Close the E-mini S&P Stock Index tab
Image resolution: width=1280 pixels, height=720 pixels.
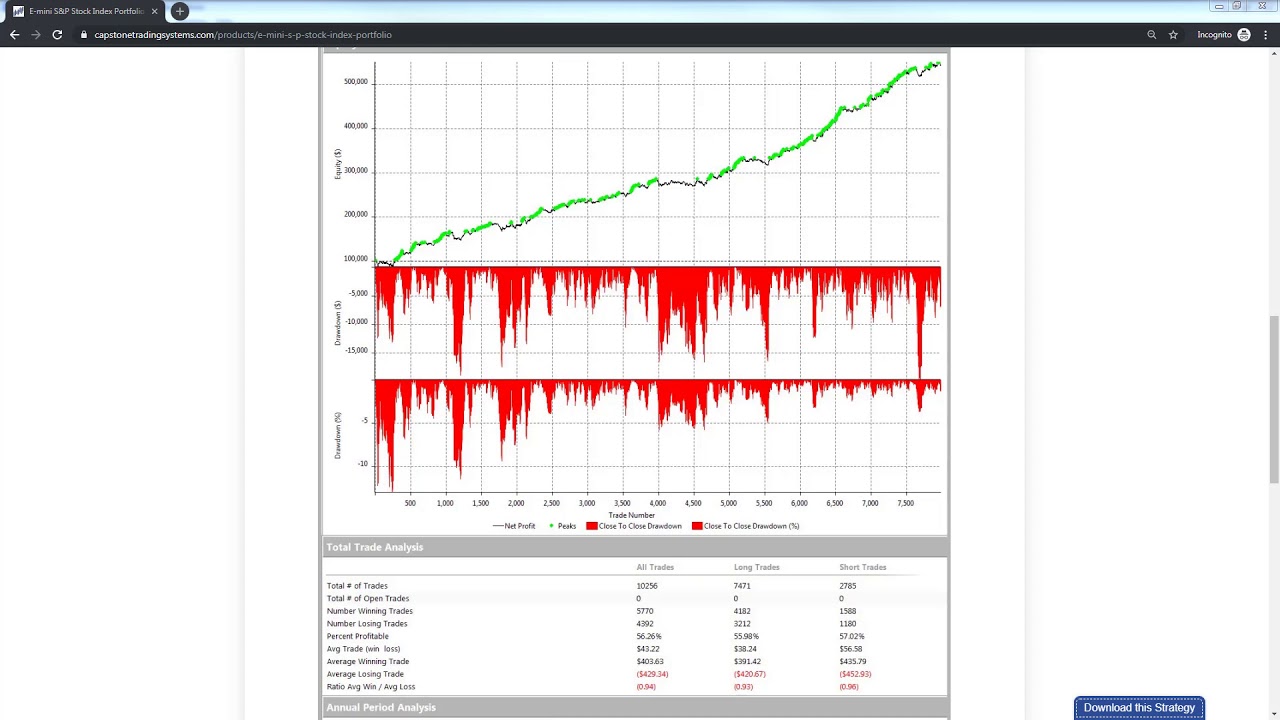[155, 11]
